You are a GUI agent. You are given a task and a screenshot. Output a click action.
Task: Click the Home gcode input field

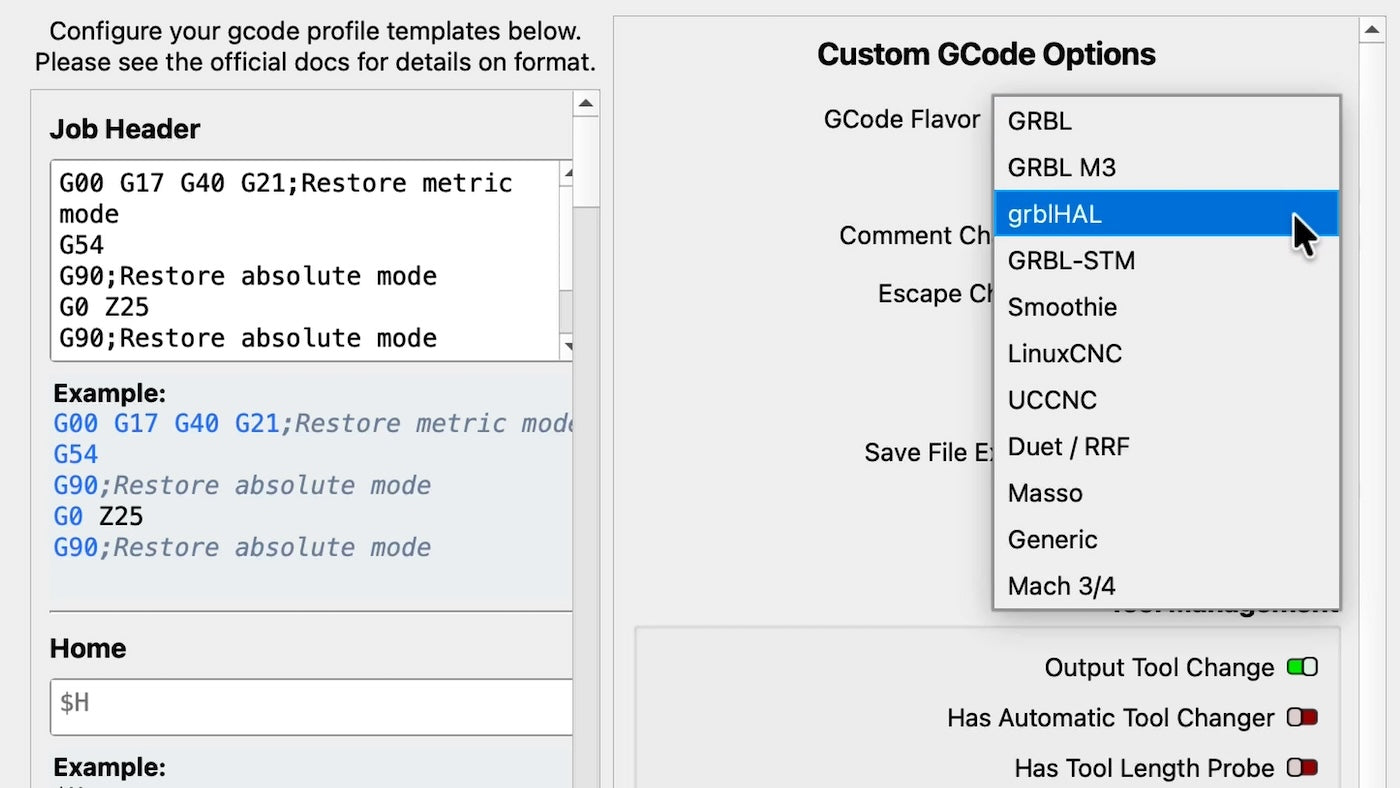click(x=311, y=706)
